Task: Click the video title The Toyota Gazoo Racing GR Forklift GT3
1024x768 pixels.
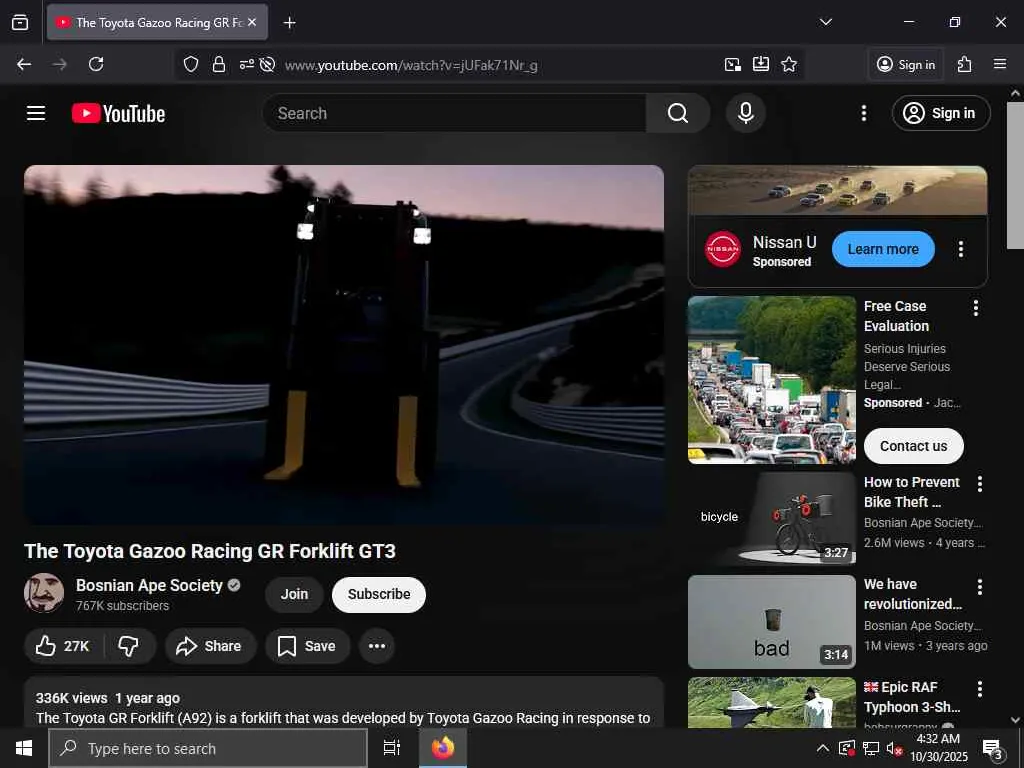Action: click(210, 551)
